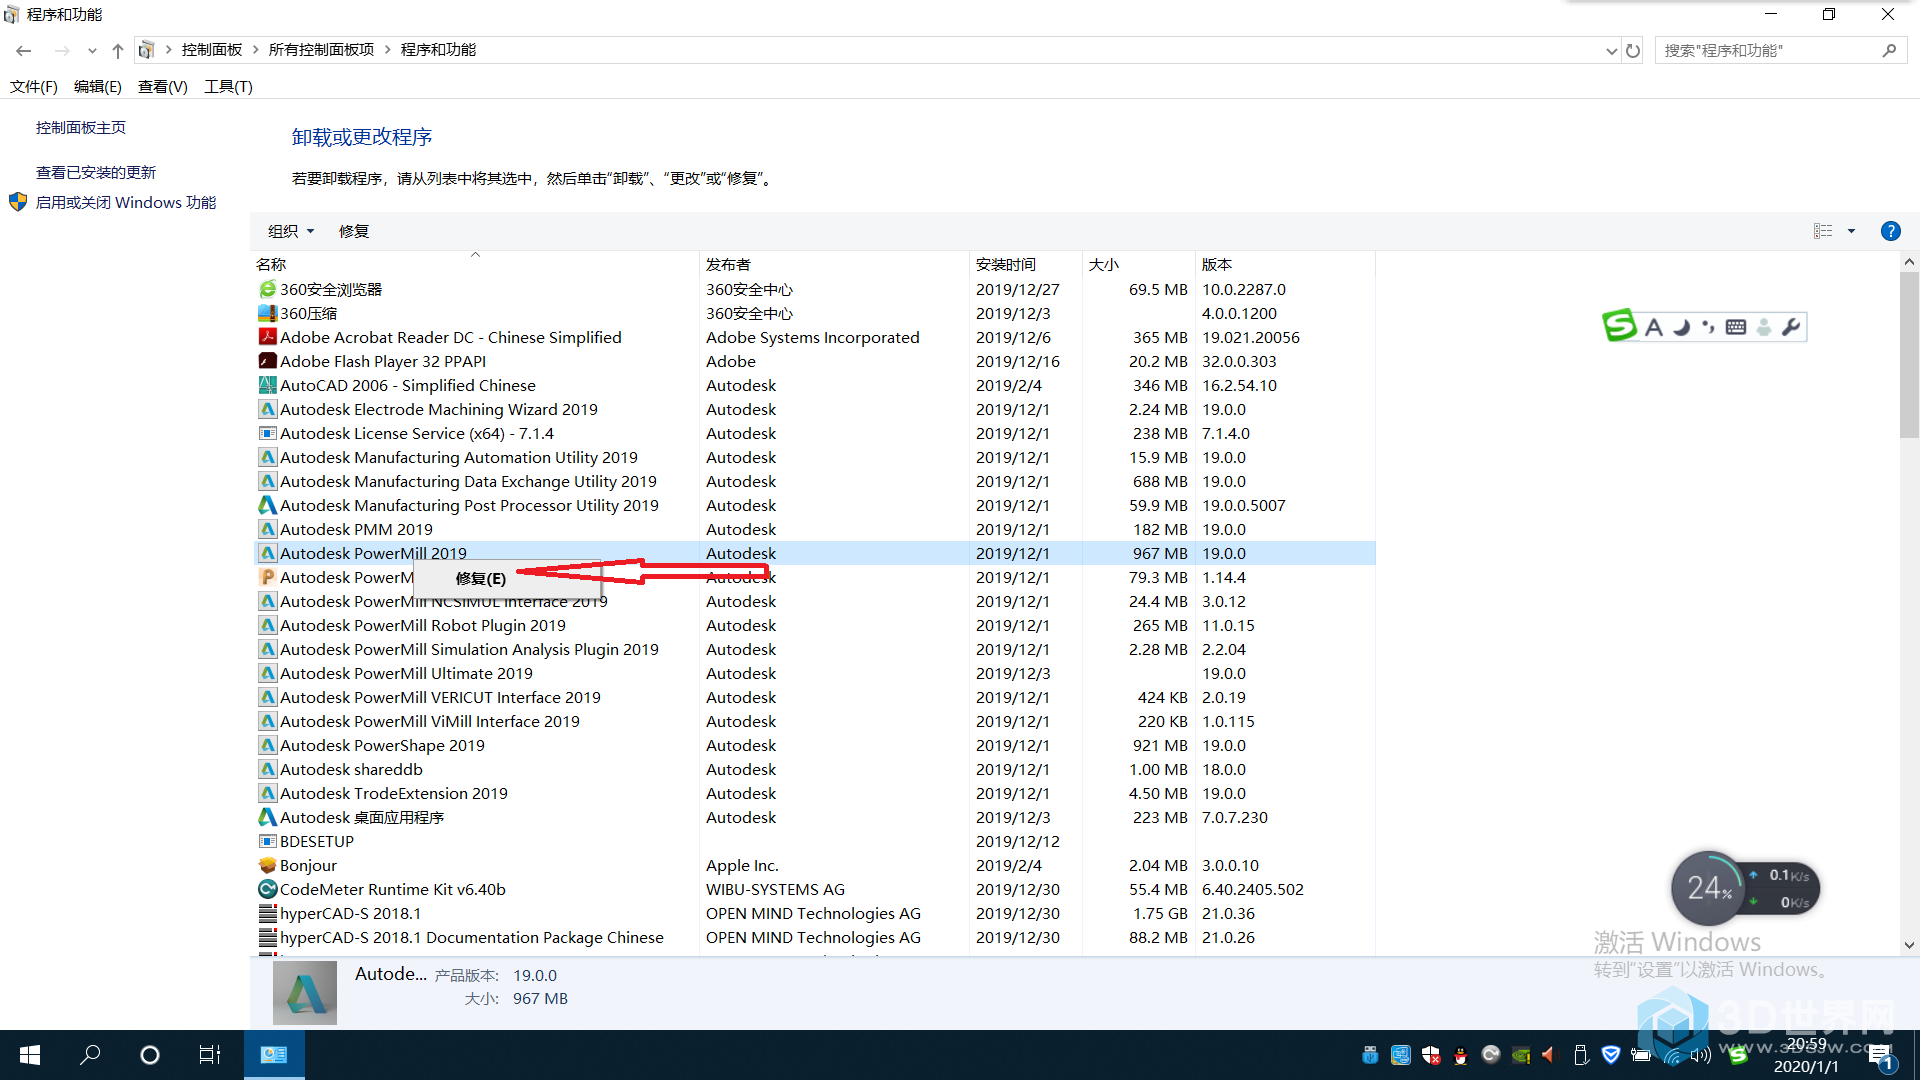
Task: Click the CodeMeter Runtime Kit icon
Action: (267, 889)
